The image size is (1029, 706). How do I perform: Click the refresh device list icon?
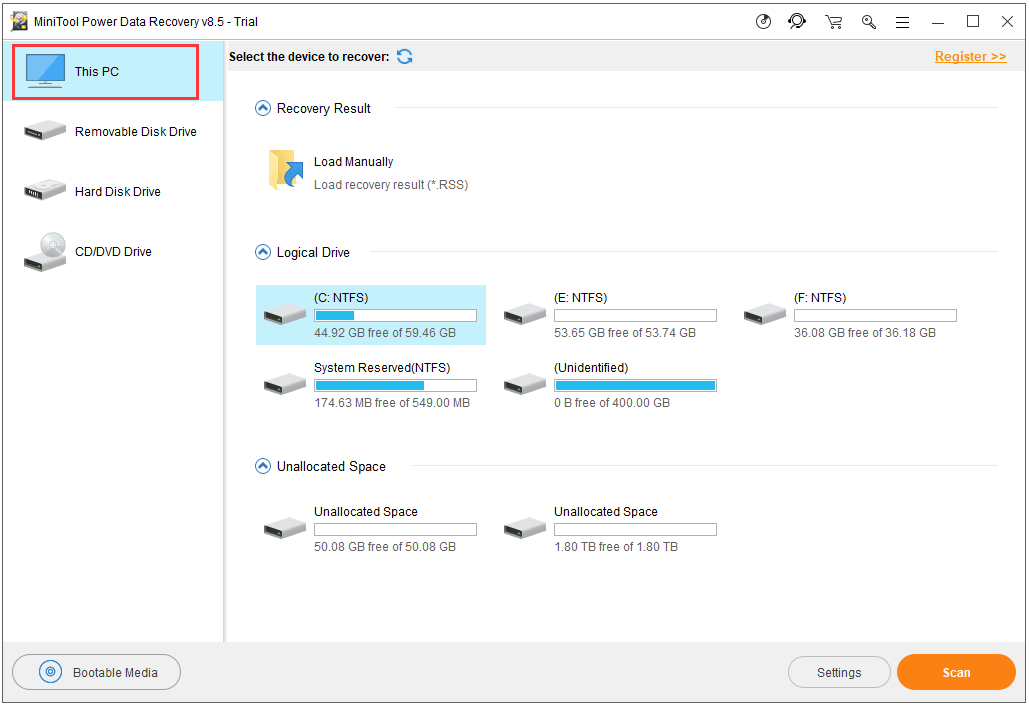(405, 56)
